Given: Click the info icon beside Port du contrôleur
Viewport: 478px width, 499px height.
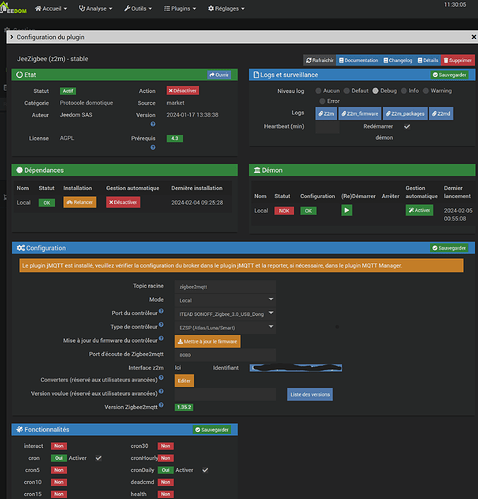Looking at the screenshot, I should 161,311.
